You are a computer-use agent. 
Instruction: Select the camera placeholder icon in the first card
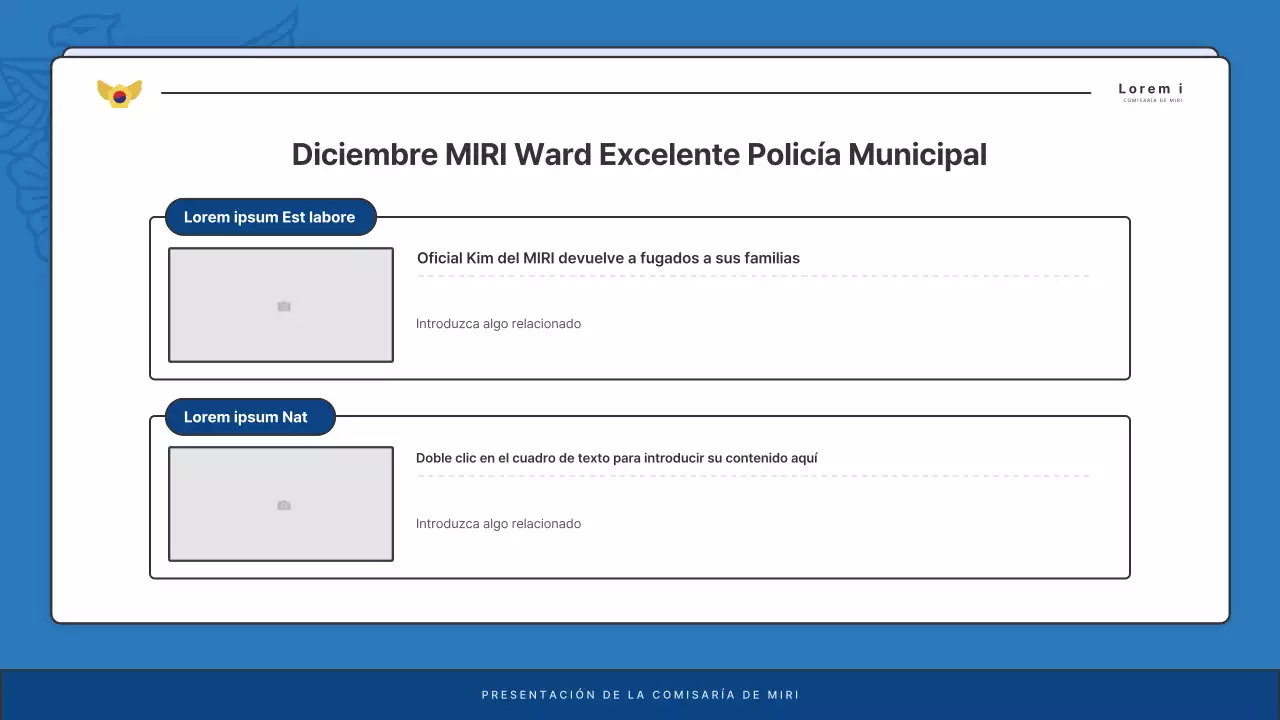[x=283, y=306]
